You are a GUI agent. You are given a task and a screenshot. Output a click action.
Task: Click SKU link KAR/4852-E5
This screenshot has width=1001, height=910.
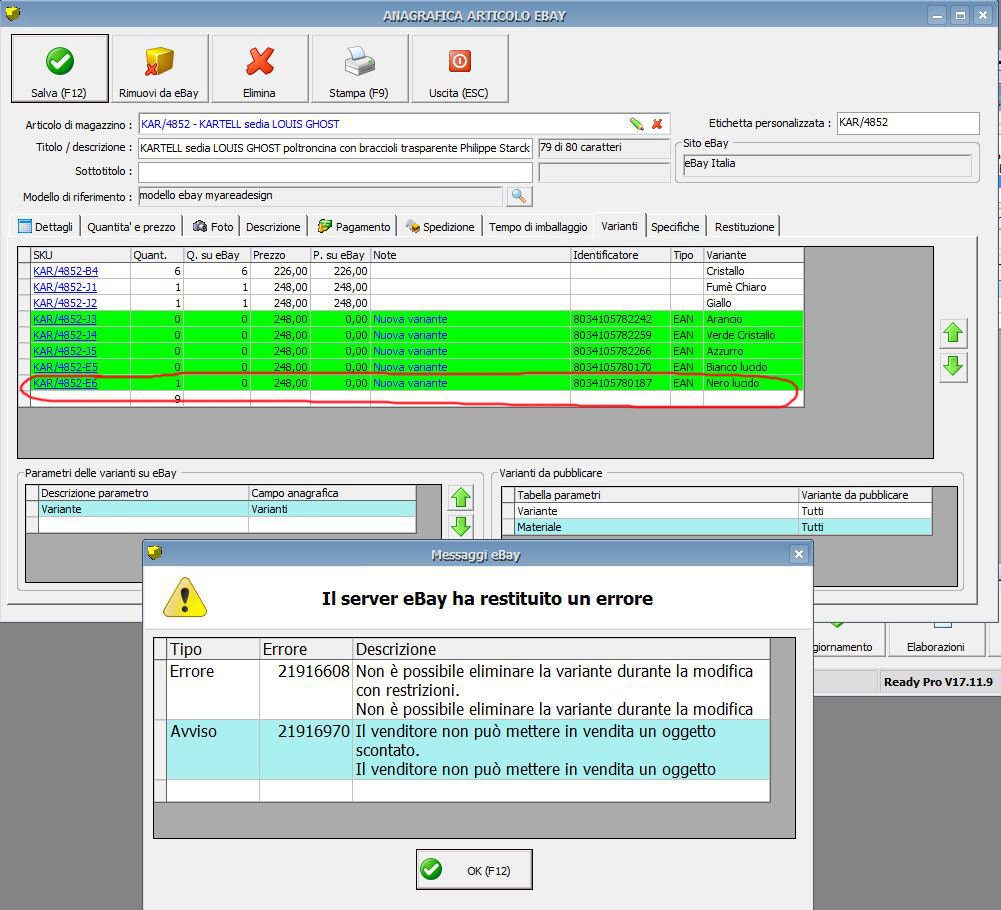pyautogui.click(x=65, y=367)
